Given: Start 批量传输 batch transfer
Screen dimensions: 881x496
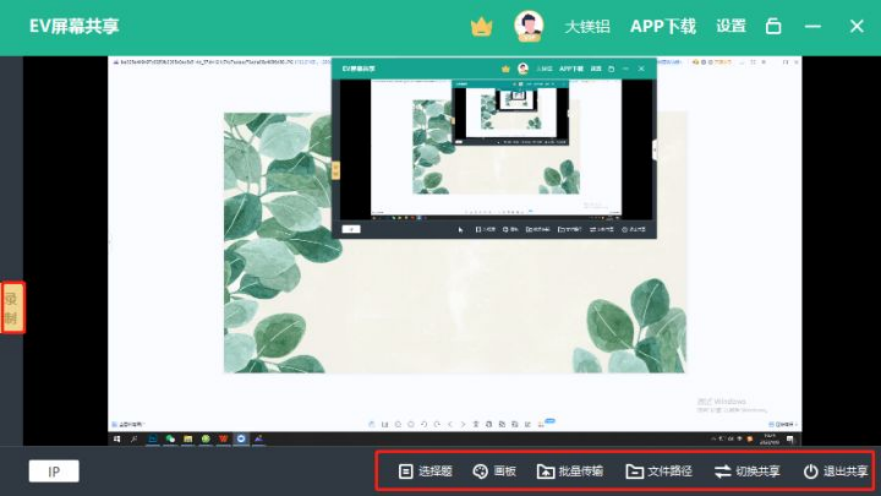Looking at the screenshot, I should click(570, 471).
